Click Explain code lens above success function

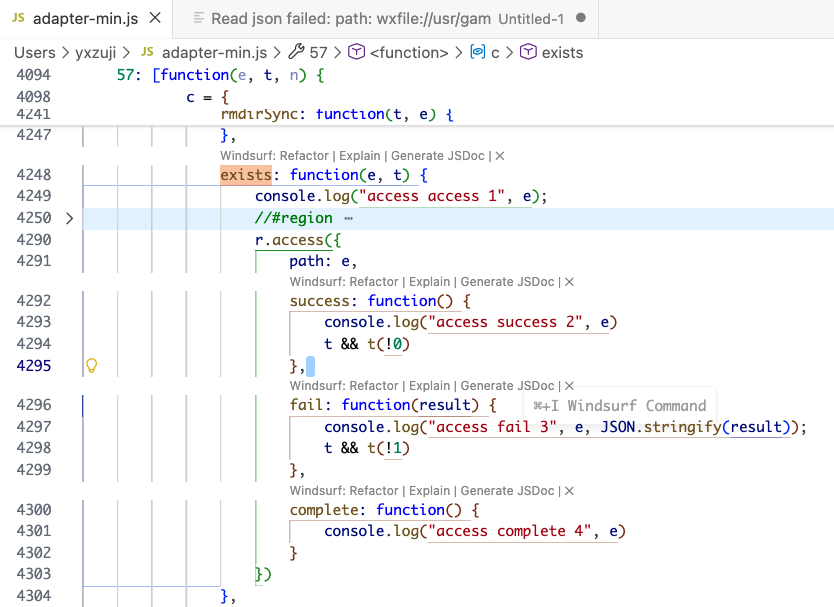[x=429, y=282]
